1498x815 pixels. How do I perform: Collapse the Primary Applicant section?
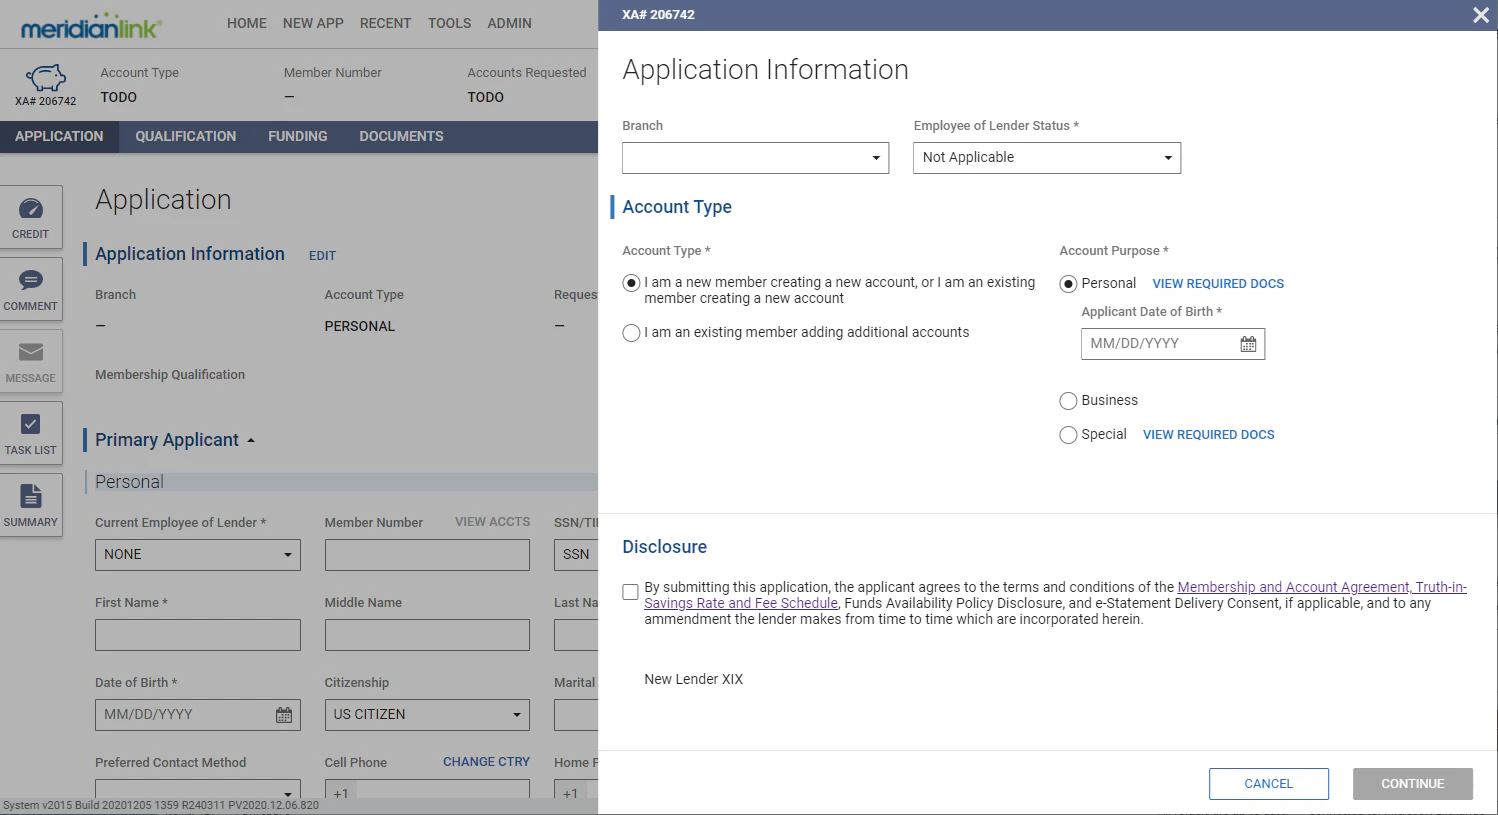251,441
